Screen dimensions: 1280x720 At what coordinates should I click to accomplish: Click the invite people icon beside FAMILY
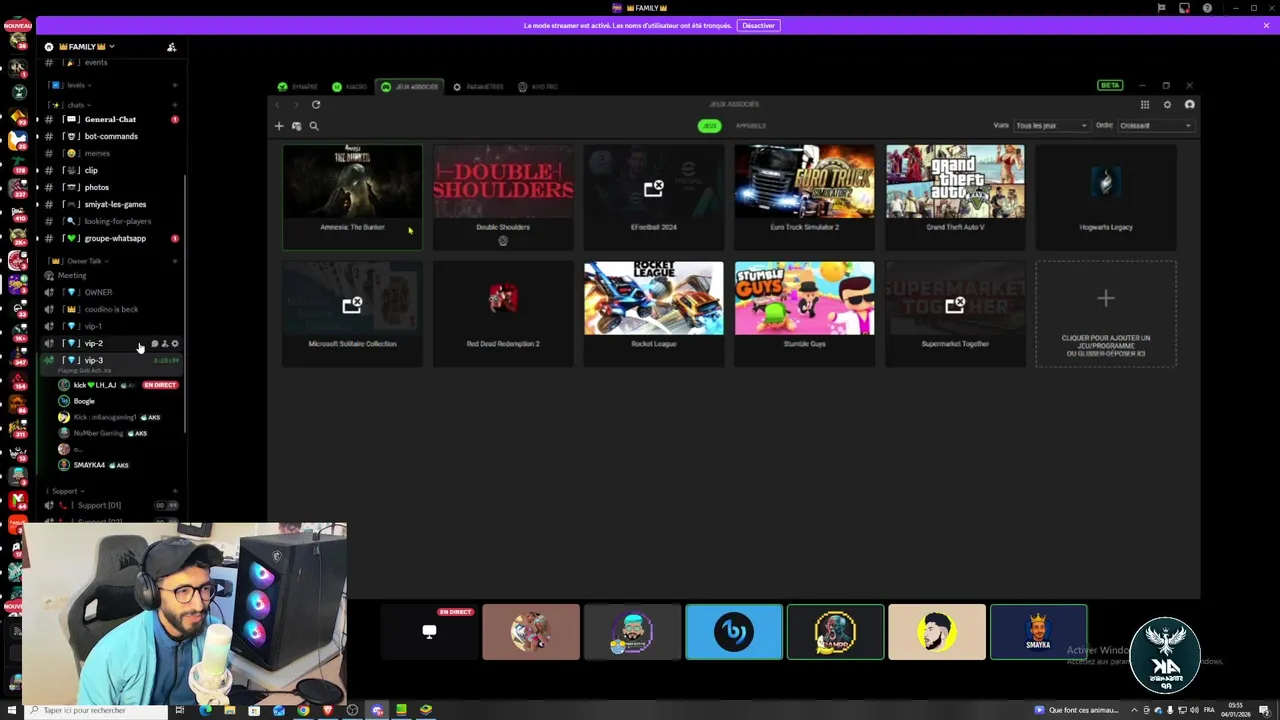[171, 47]
